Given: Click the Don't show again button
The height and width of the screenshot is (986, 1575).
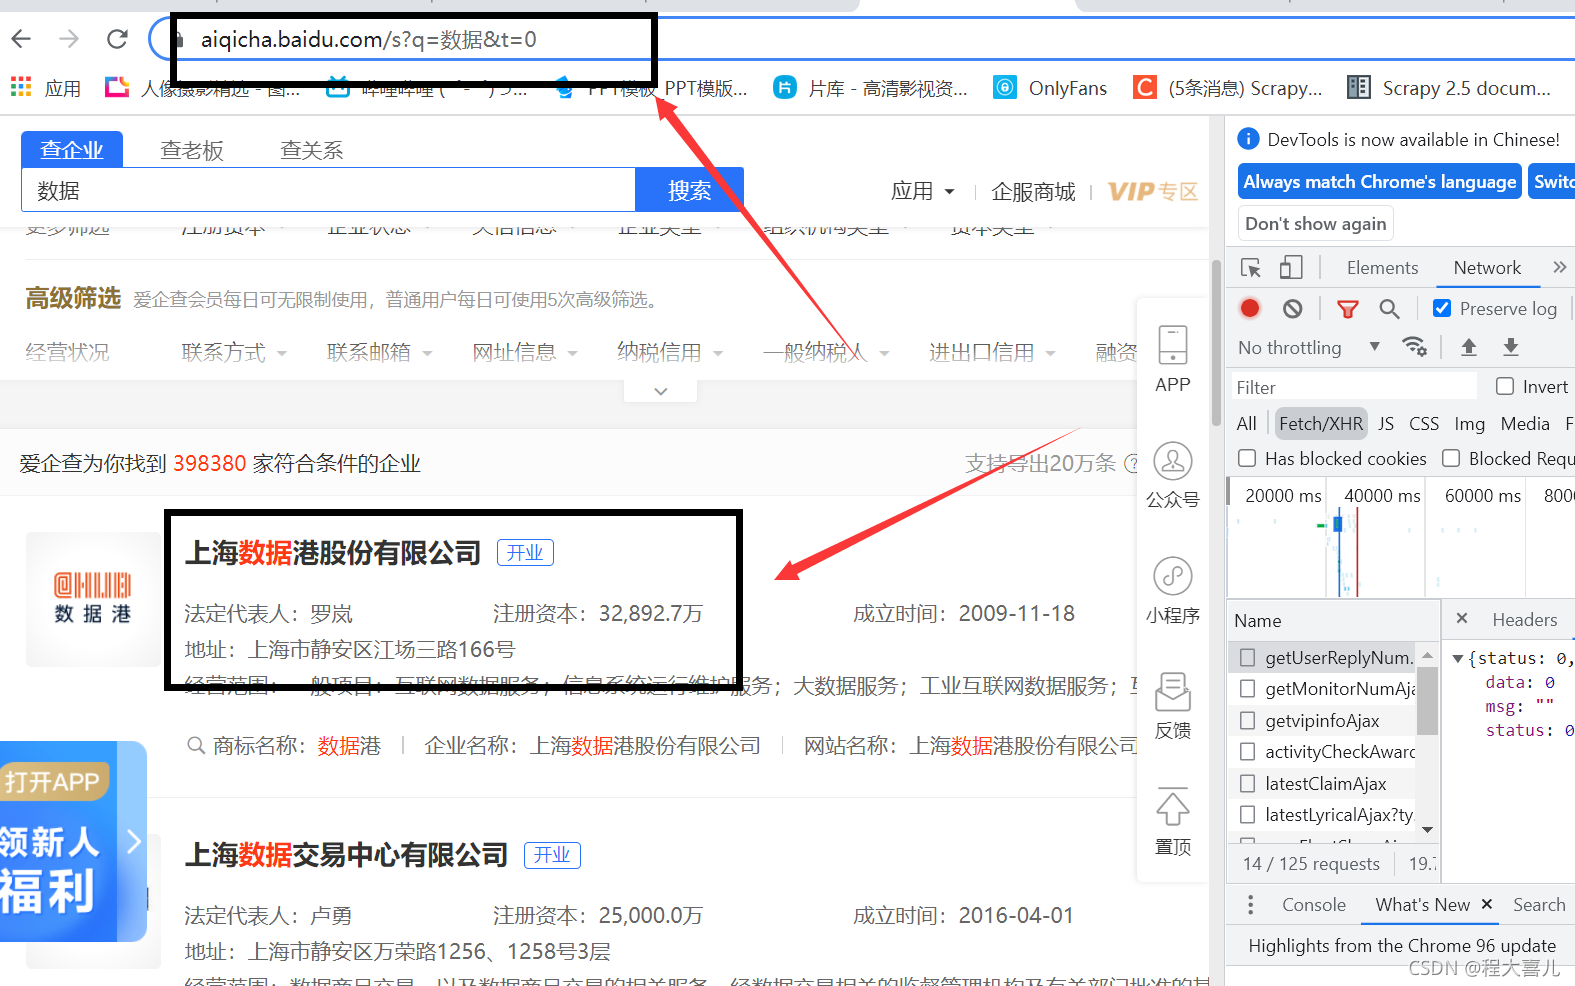Looking at the screenshot, I should point(1315,224).
